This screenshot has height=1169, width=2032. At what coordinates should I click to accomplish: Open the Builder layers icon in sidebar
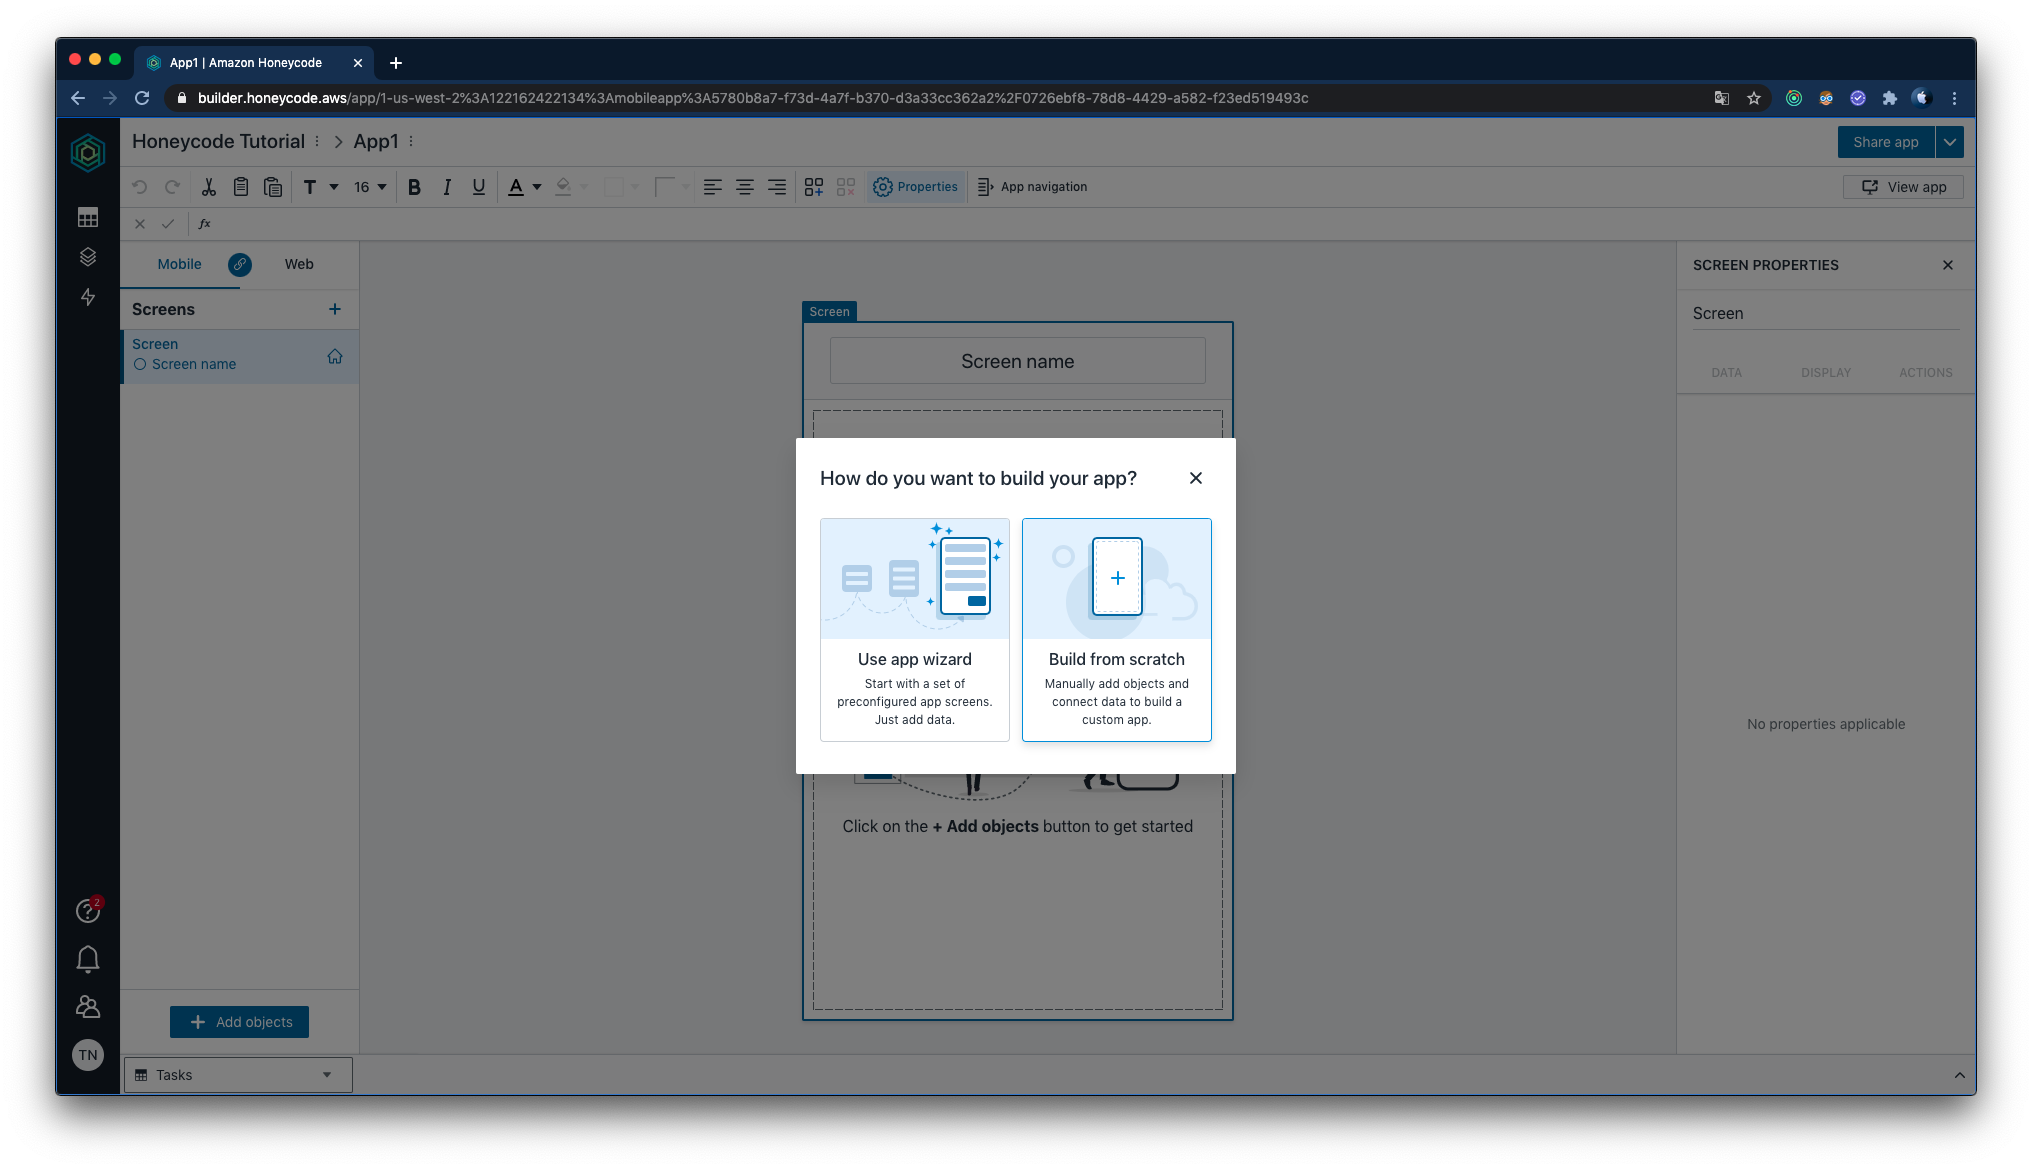(x=88, y=257)
